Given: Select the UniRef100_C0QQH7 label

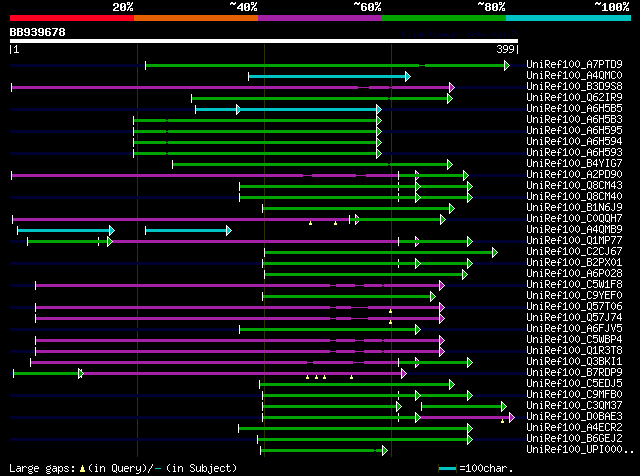Looking at the screenshot, I should (574, 218).
